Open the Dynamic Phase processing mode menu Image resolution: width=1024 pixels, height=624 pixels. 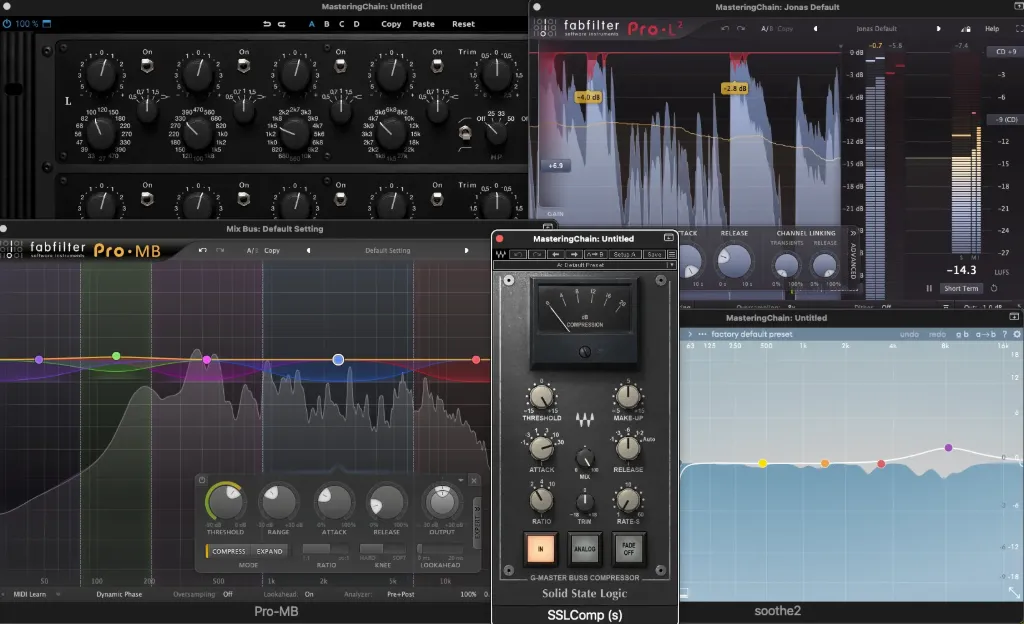click(x=119, y=595)
